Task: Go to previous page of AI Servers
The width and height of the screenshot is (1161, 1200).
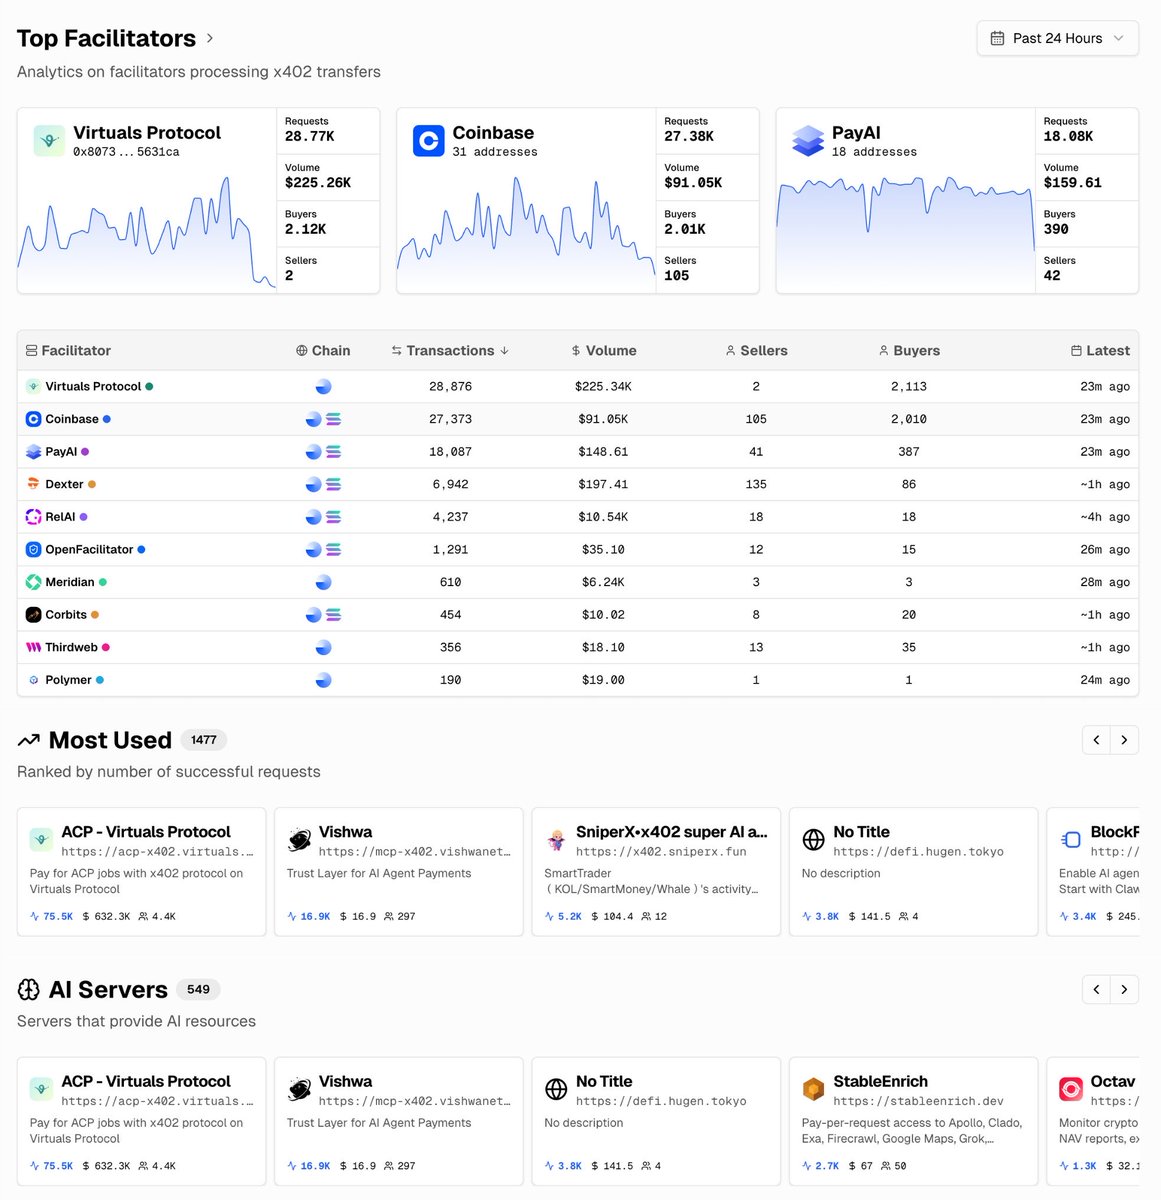Action: [x=1096, y=989]
